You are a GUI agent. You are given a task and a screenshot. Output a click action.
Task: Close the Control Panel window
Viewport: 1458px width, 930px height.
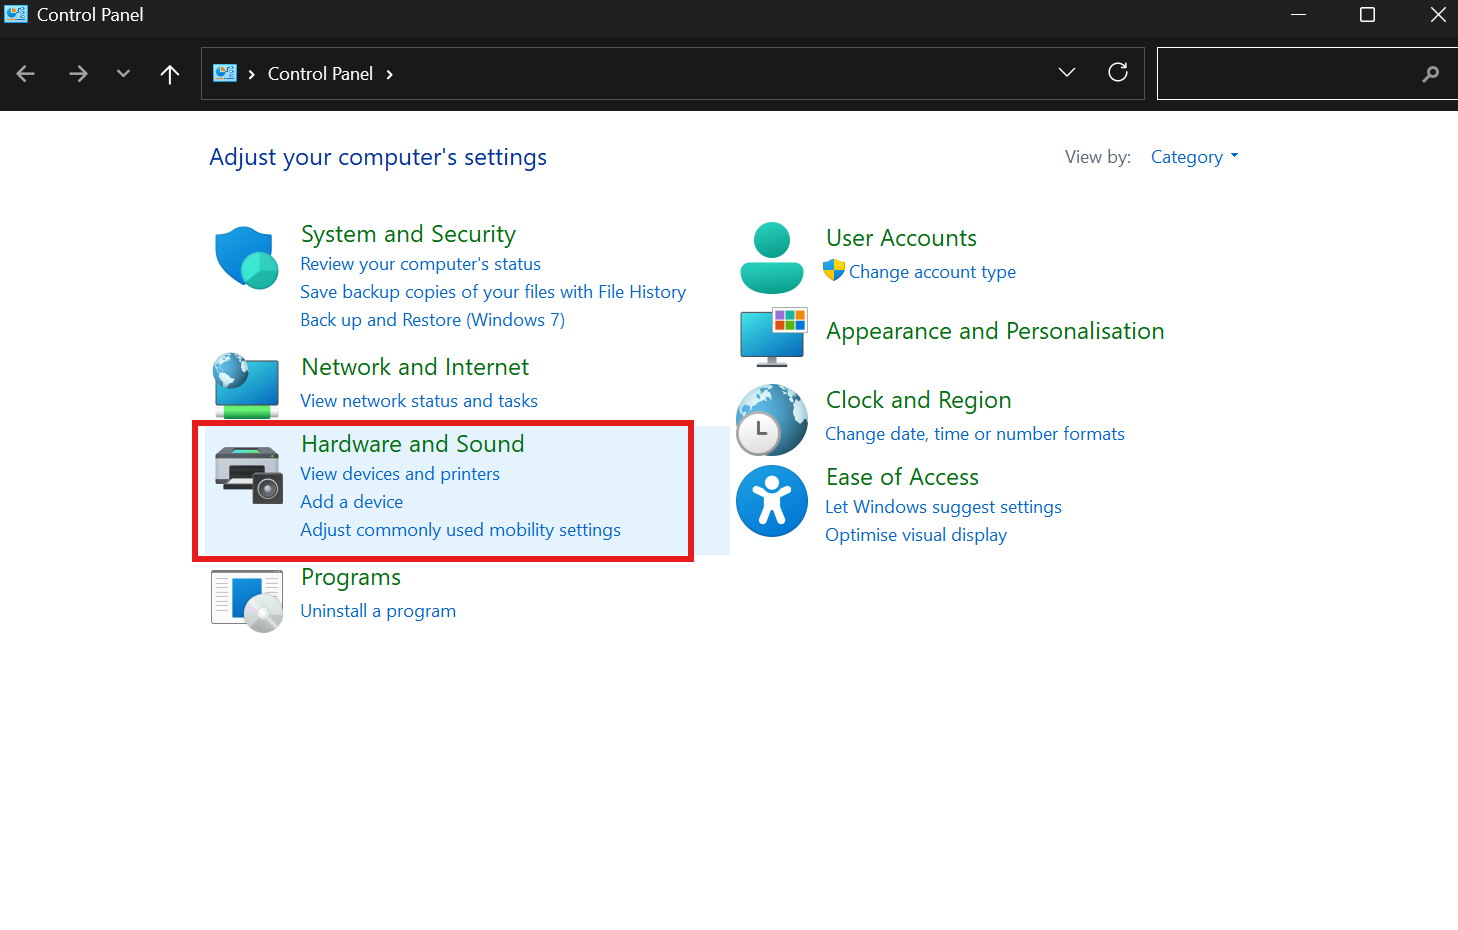1437,15
